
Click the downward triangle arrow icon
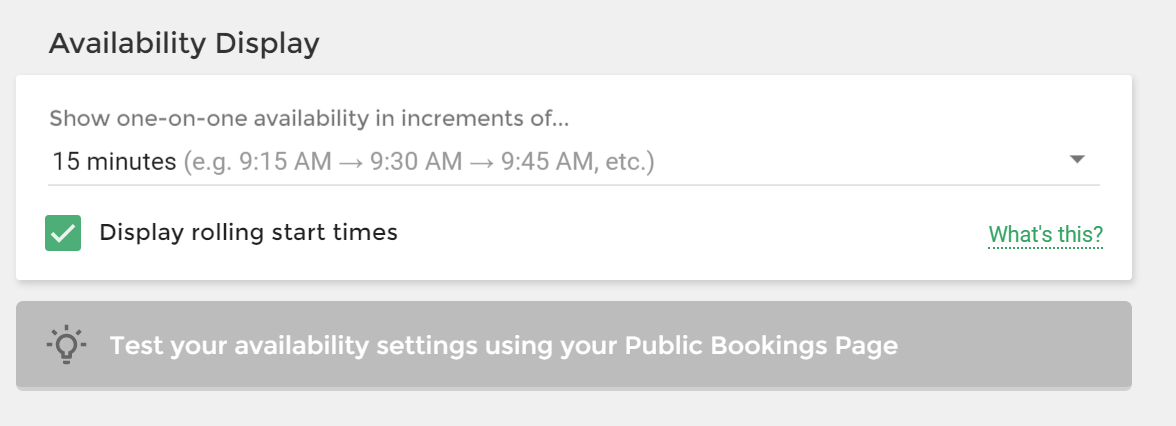coord(1077,159)
